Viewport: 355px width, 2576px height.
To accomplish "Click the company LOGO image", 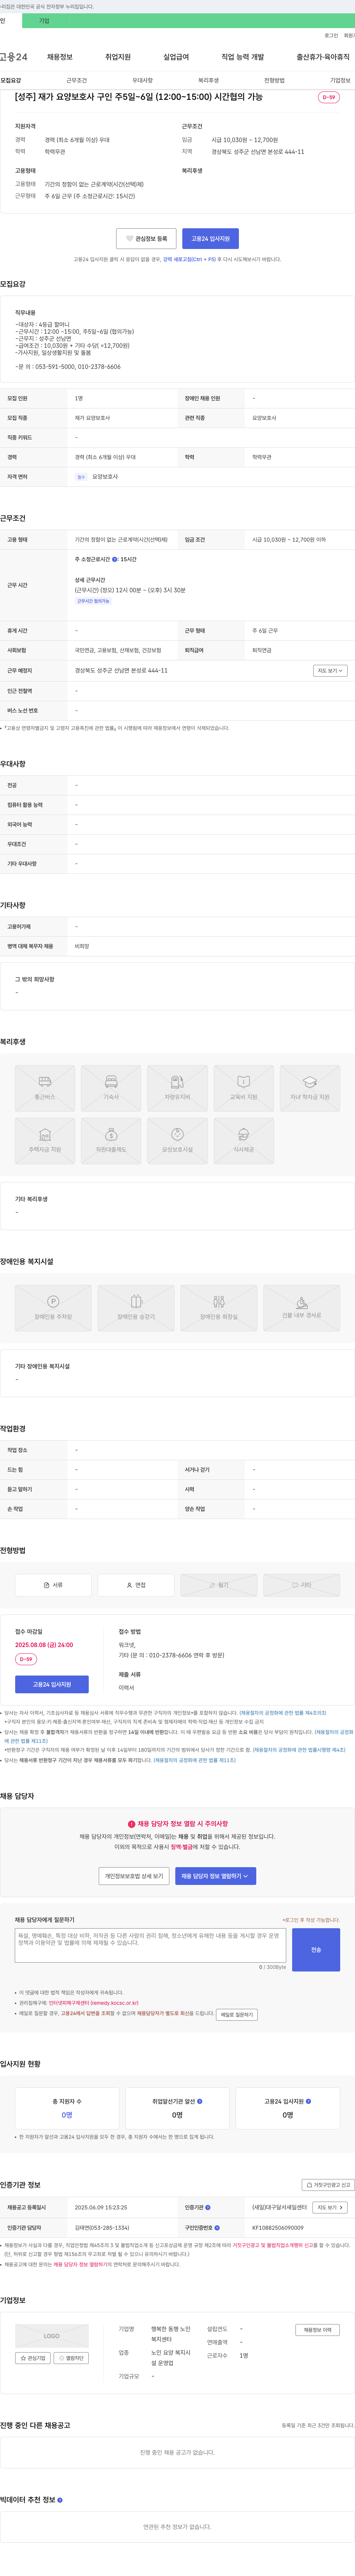I will point(52,2336).
